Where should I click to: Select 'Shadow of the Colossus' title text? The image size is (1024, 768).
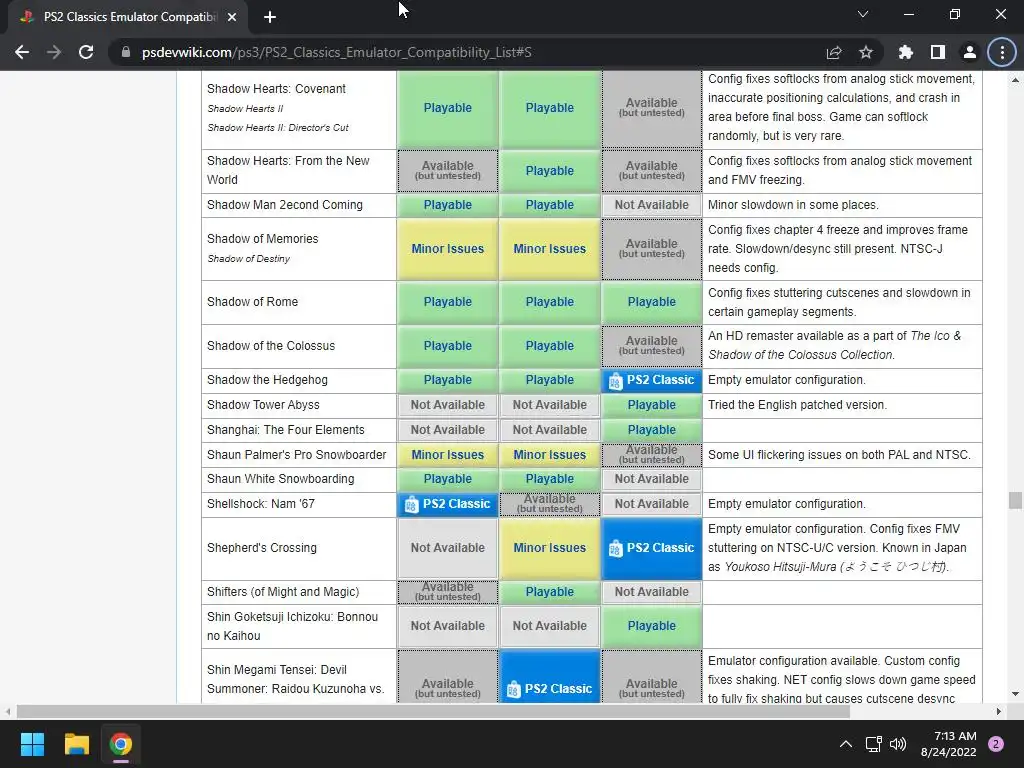[271, 346]
